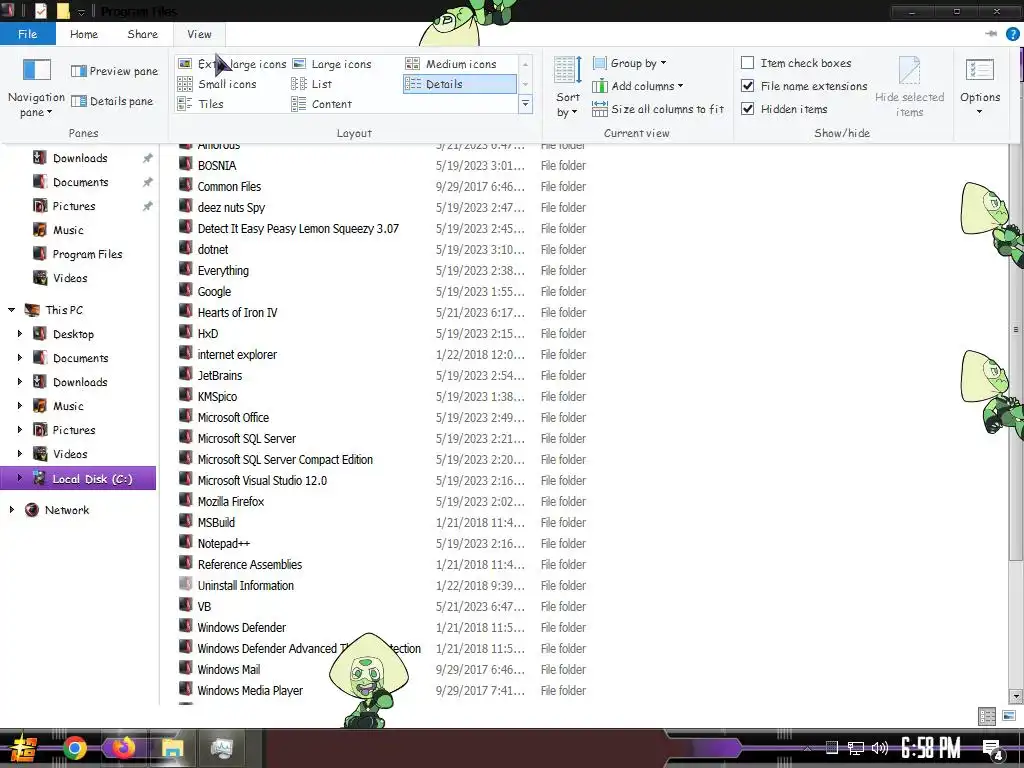Click the Start button
Image resolution: width=1024 pixels, height=768 pixels.
point(24,748)
